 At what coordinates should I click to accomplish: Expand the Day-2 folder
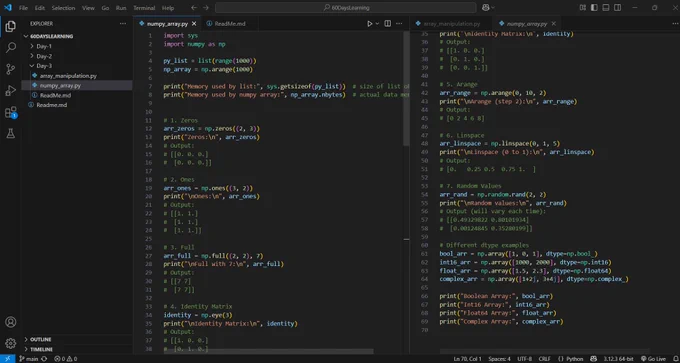(x=44, y=56)
